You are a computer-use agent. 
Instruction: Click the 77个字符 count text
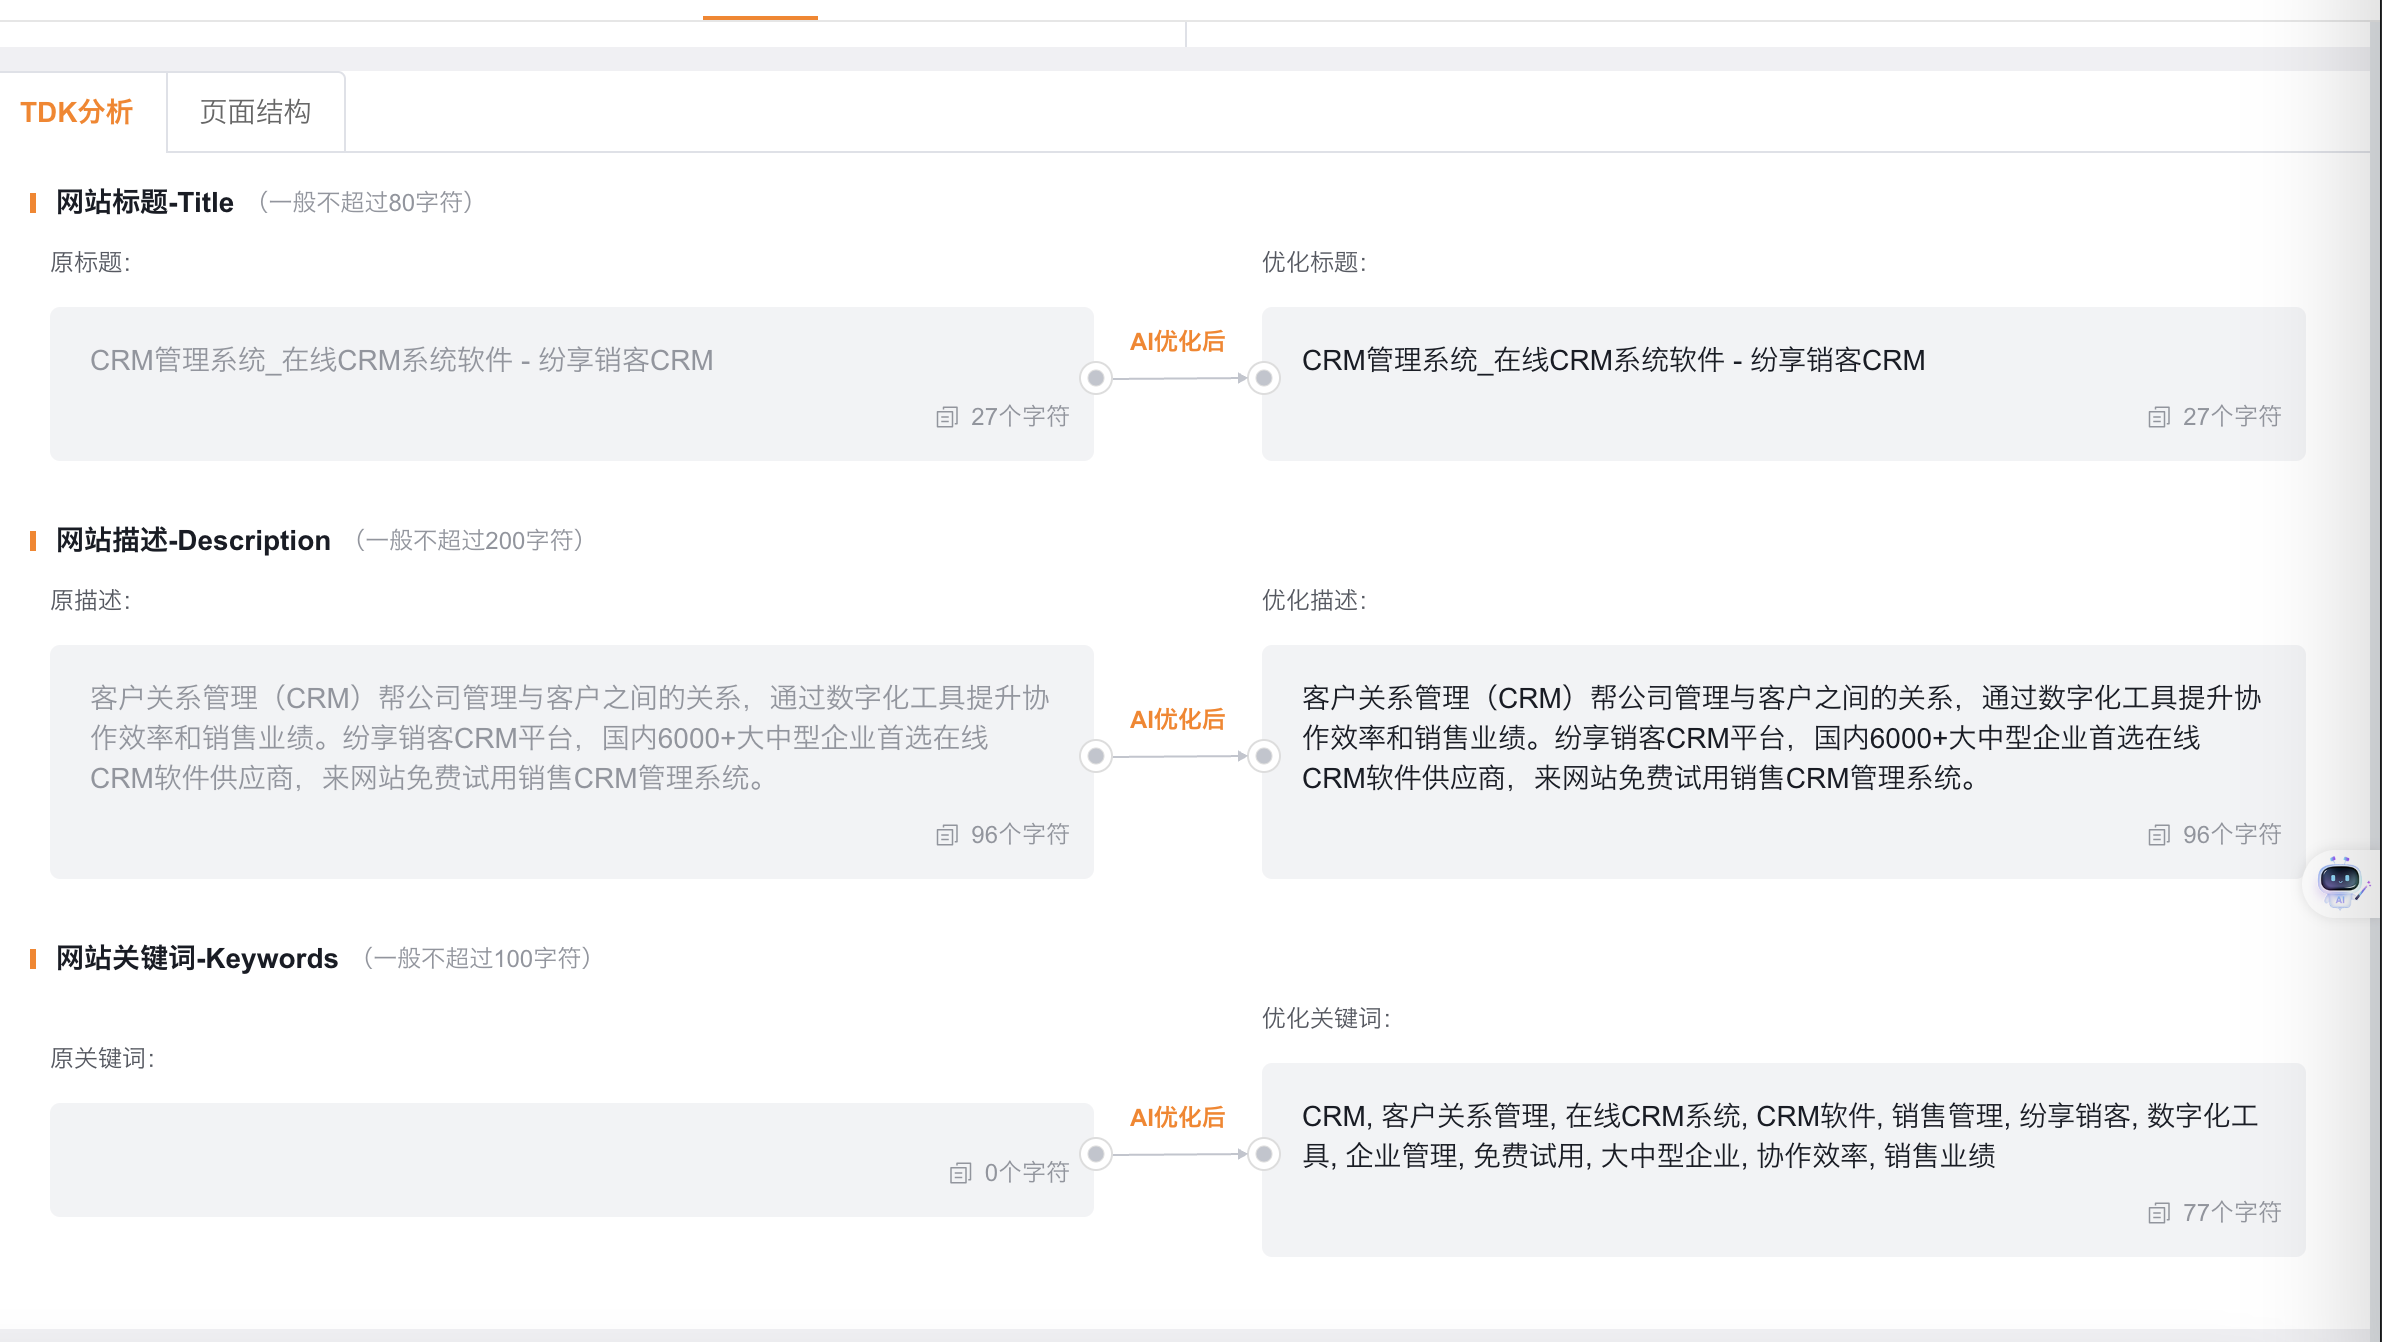[2232, 1213]
